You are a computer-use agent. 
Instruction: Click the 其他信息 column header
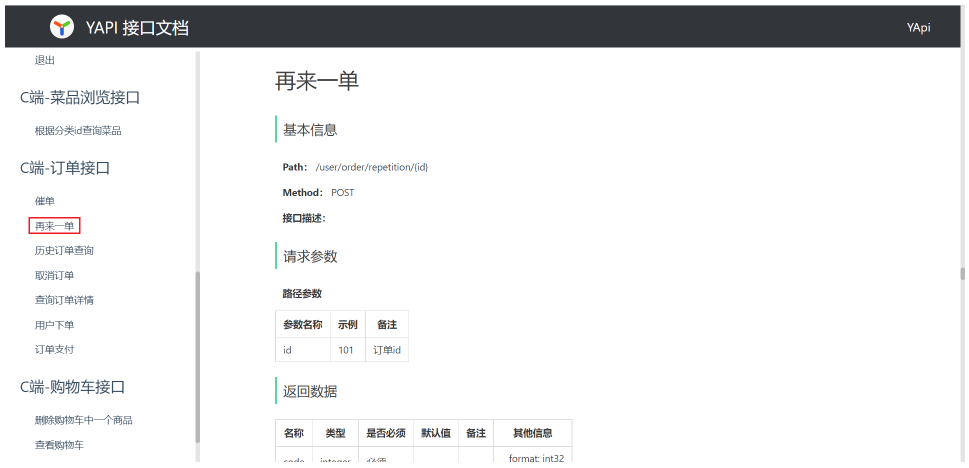point(533,433)
